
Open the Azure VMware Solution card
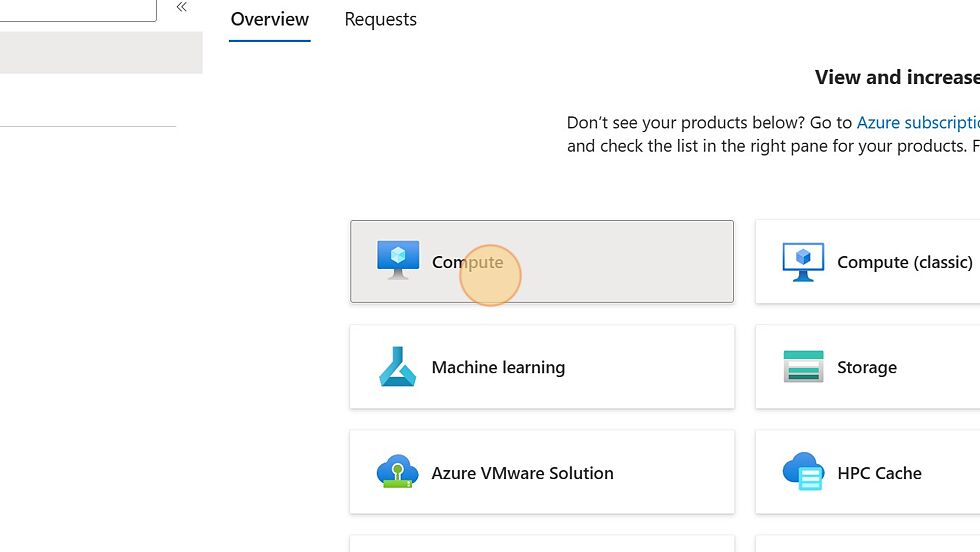tap(542, 472)
